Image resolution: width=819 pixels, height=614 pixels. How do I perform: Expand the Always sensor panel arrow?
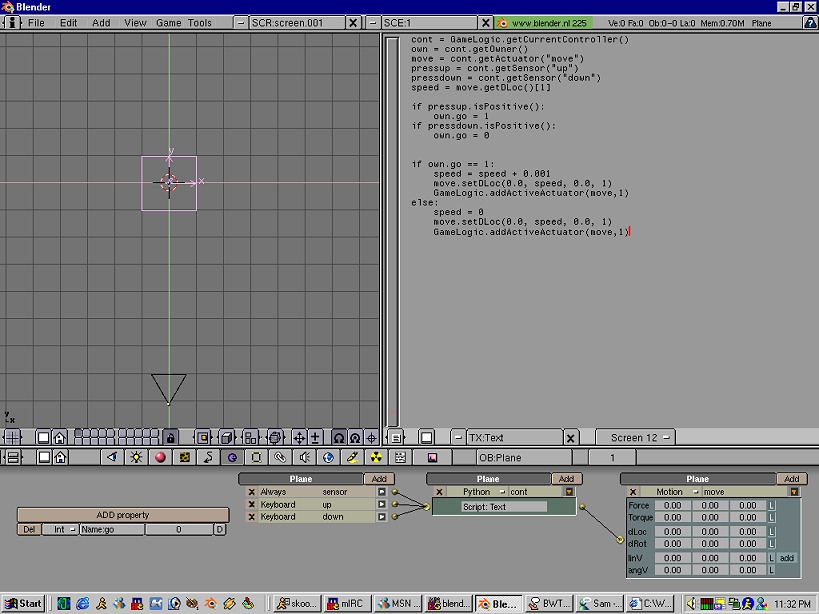(382, 492)
